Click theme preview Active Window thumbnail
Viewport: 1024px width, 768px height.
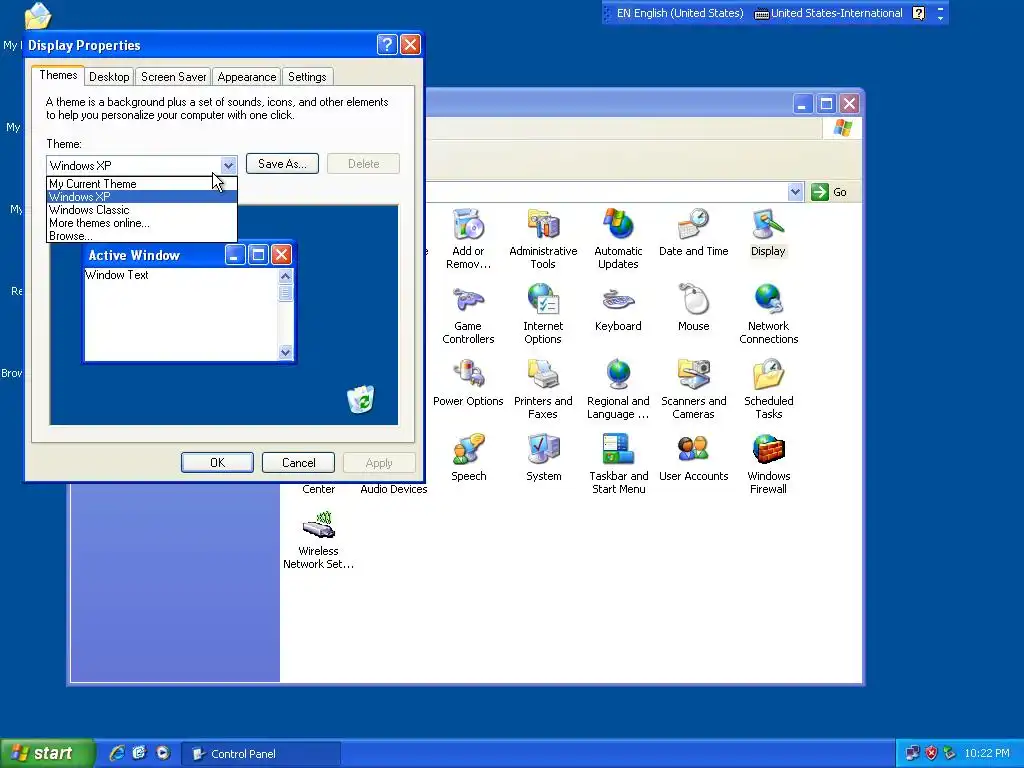(x=189, y=303)
